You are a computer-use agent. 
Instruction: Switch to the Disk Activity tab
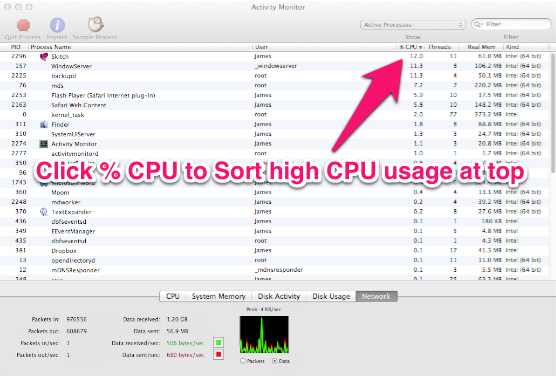tap(279, 296)
